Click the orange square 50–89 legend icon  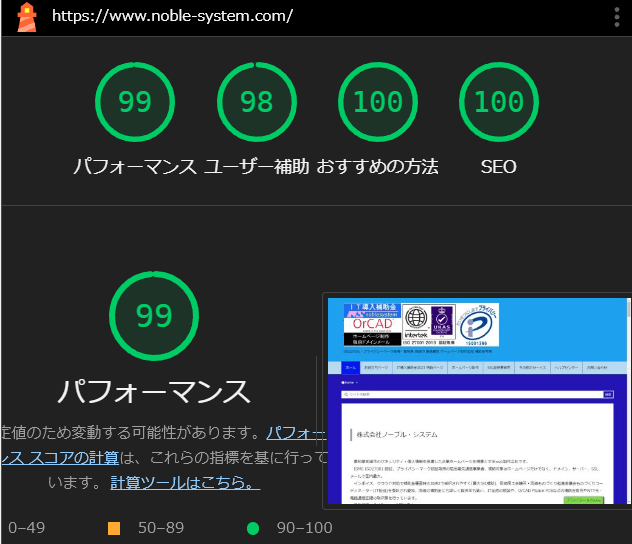114,528
